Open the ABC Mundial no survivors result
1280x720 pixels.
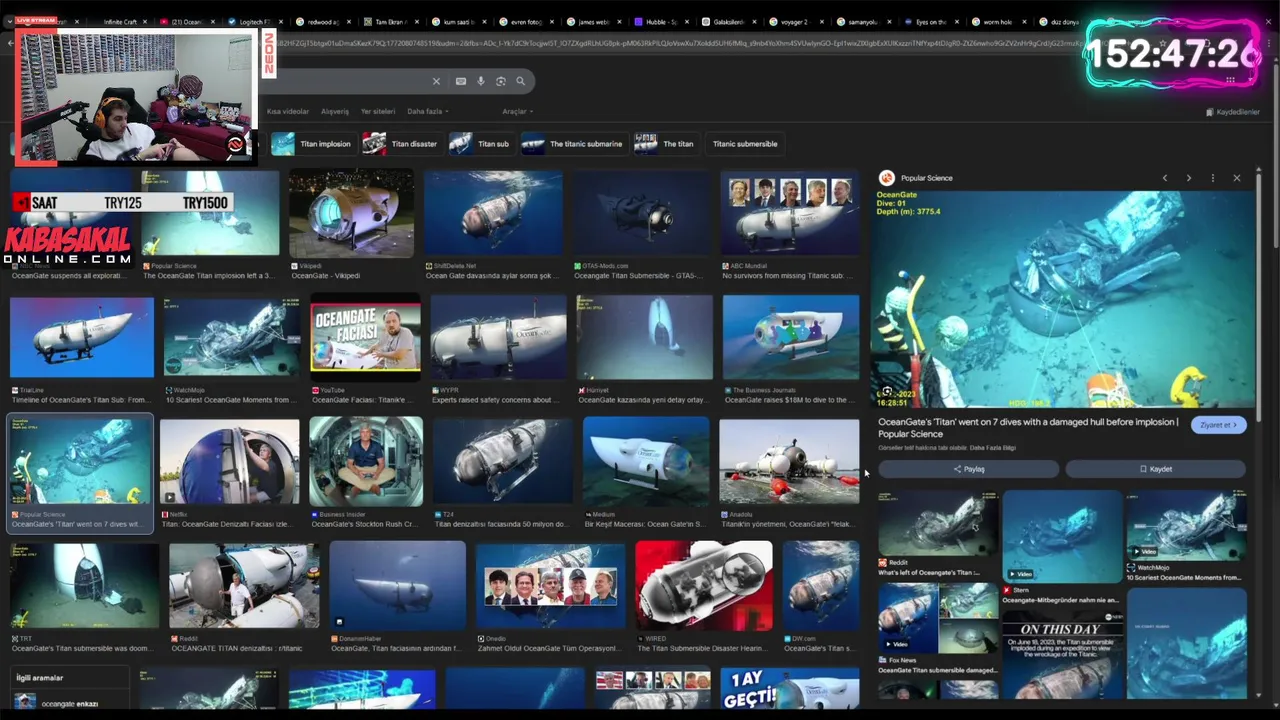(x=790, y=214)
